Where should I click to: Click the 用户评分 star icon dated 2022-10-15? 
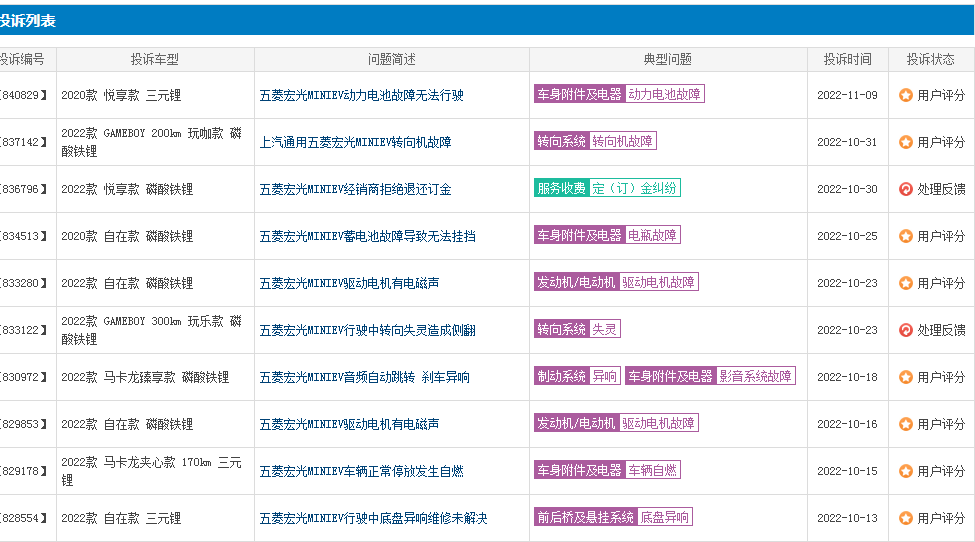905,471
